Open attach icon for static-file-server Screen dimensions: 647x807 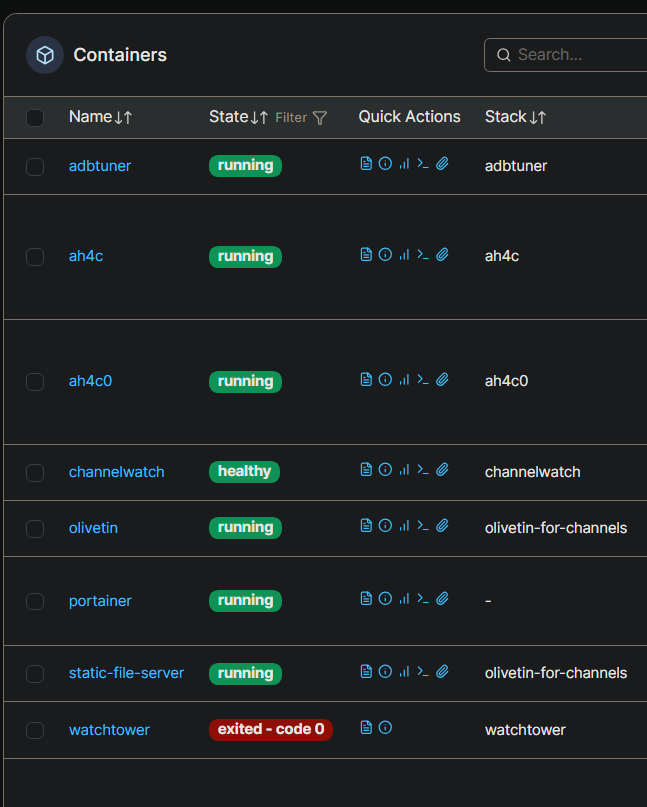coord(442,672)
